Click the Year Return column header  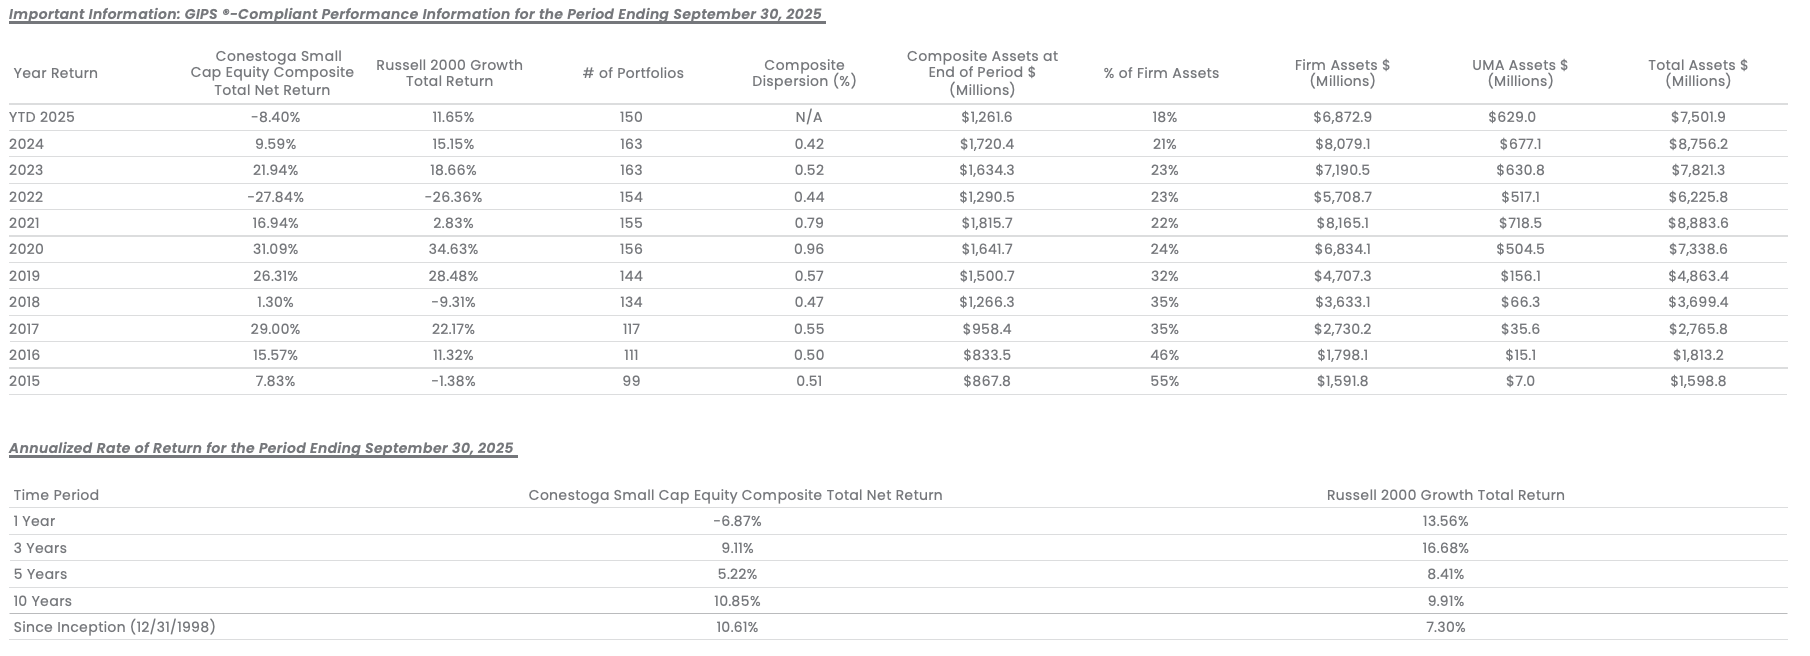56,73
